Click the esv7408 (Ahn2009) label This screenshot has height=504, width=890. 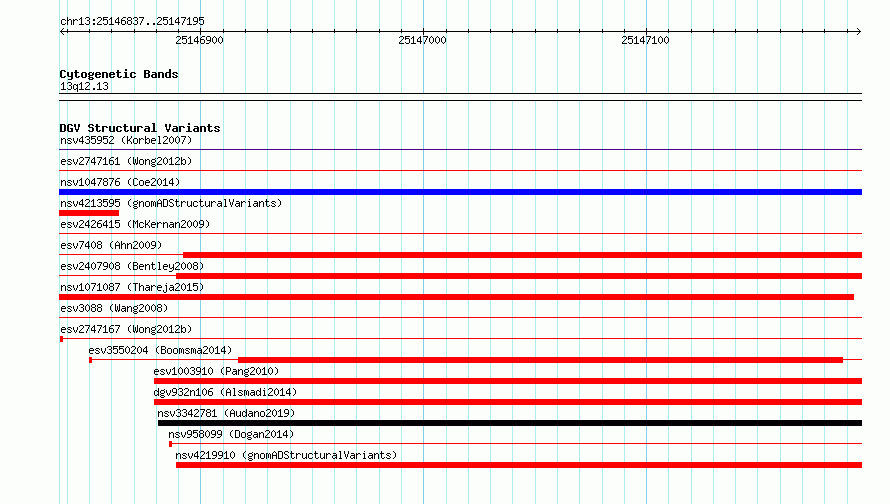point(111,245)
